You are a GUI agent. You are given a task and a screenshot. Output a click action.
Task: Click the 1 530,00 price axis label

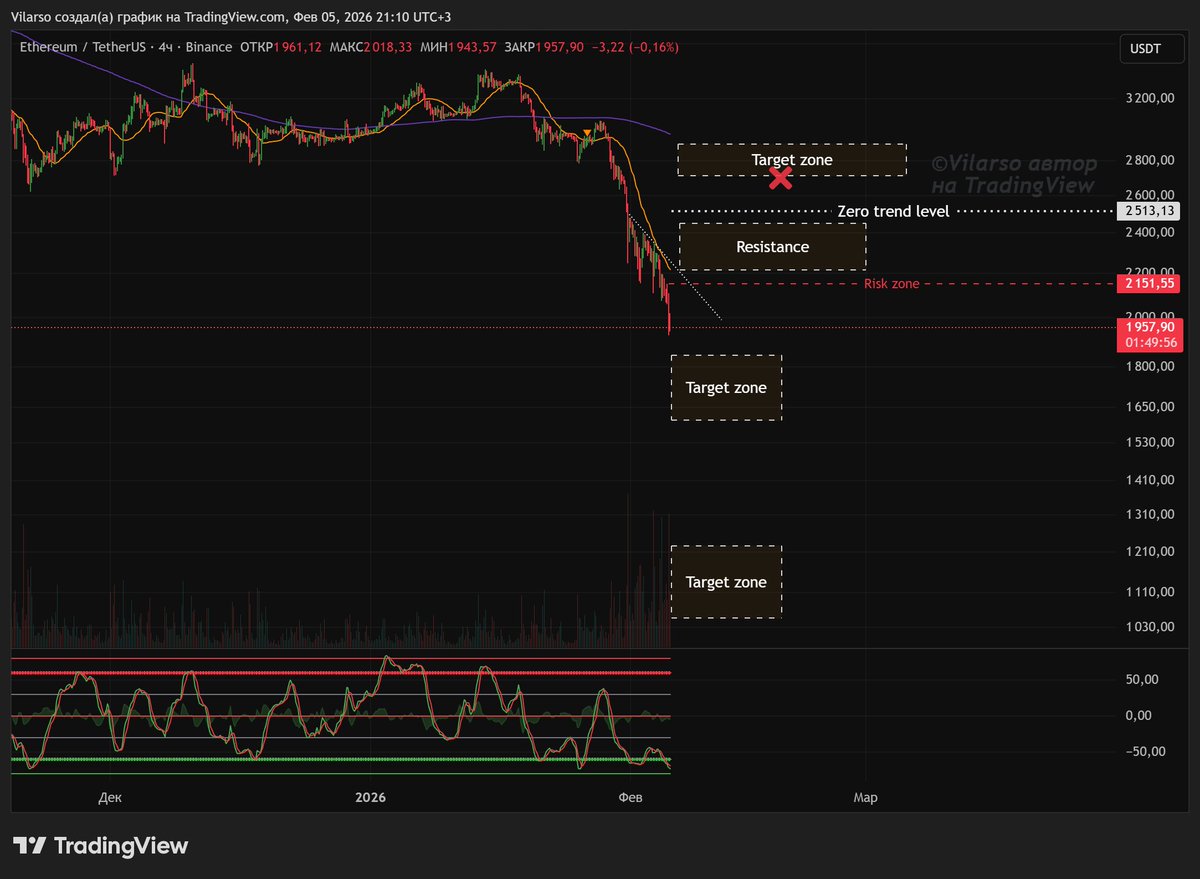point(1149,442)
